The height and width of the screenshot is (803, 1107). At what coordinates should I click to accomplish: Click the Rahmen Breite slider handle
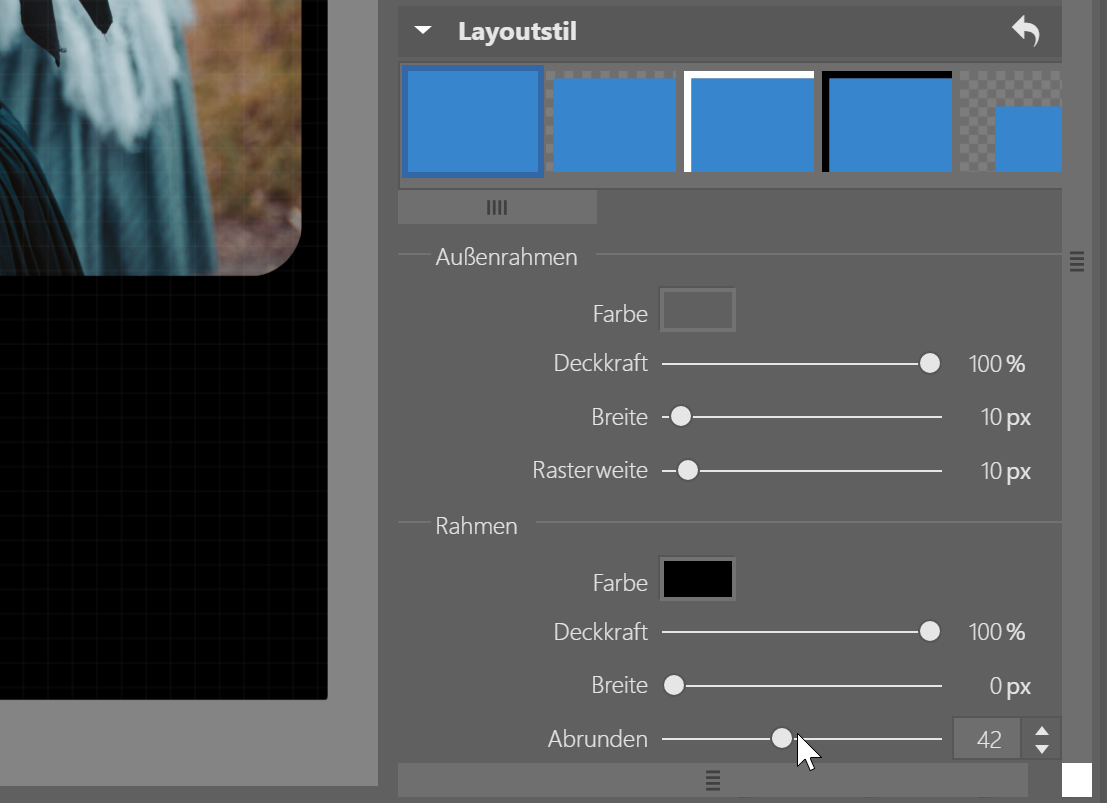[x=674, y=686]
